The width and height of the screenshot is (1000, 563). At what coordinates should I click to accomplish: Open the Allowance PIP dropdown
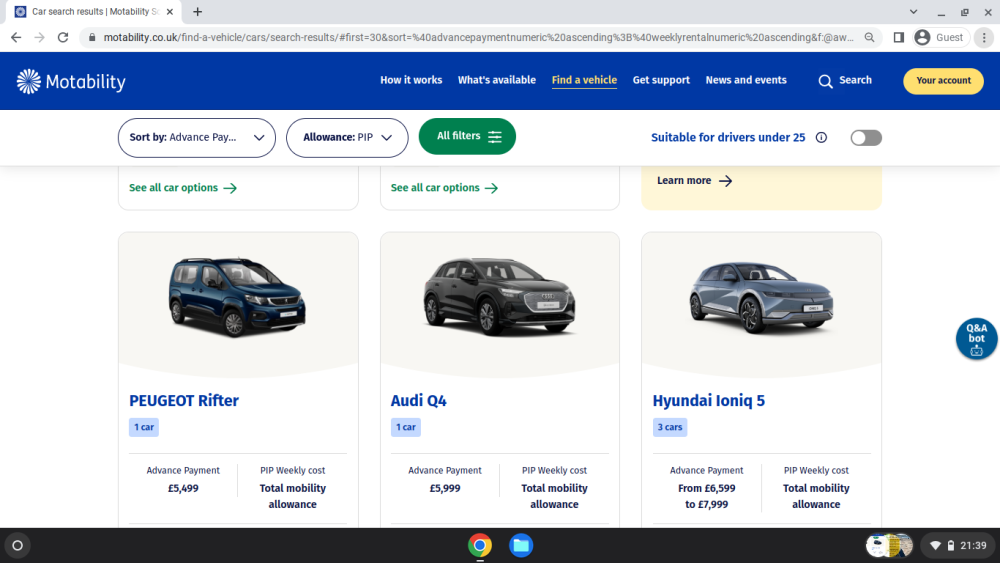point(347,138)
